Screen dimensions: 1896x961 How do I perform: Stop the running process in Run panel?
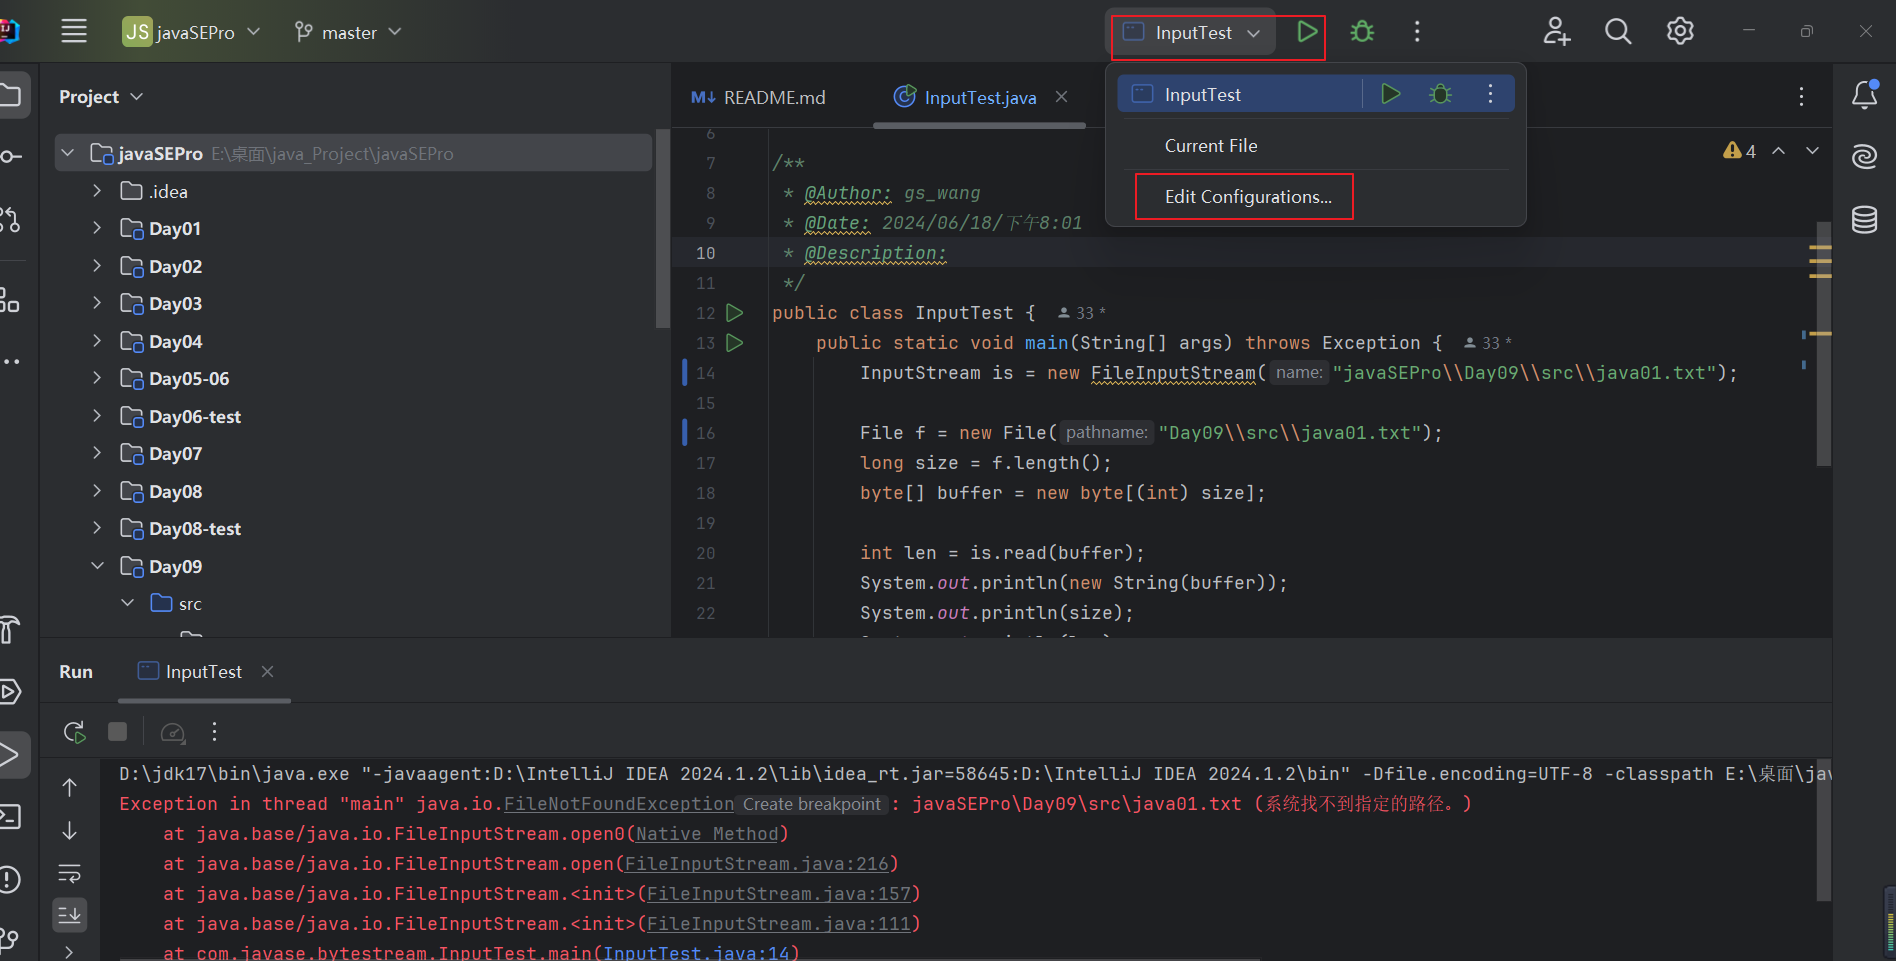point(117,732)
